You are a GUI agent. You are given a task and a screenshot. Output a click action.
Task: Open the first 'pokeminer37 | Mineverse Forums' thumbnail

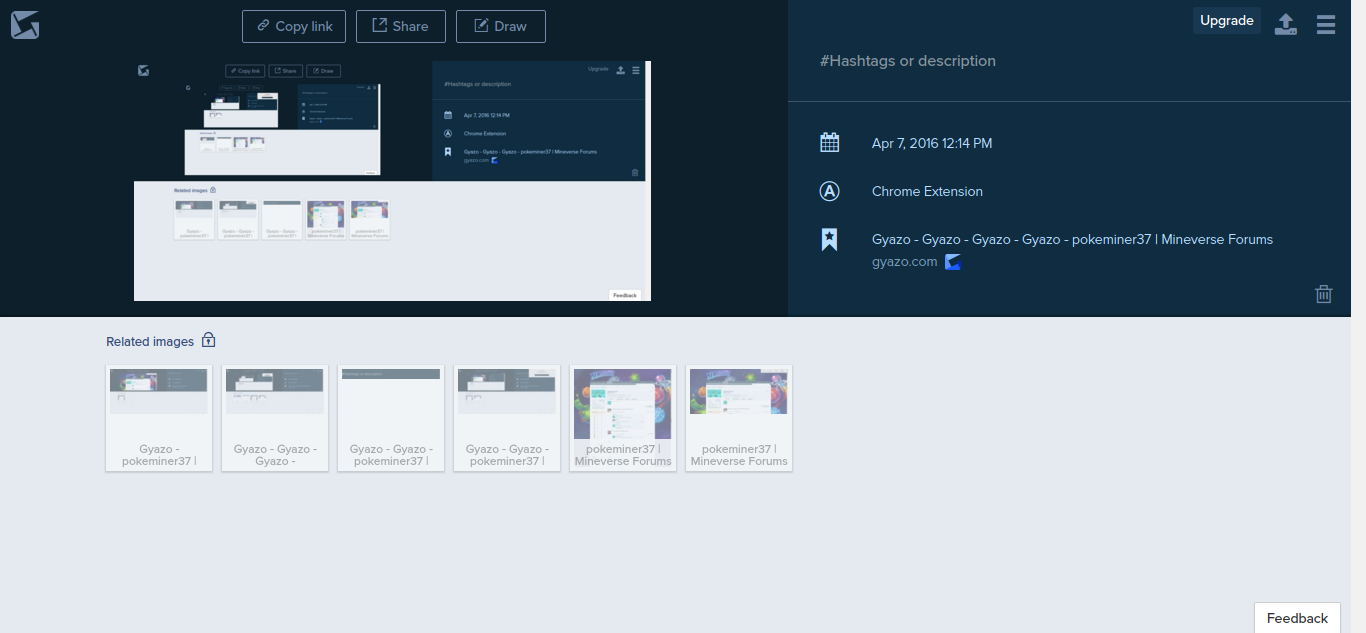tap(623, 418)
